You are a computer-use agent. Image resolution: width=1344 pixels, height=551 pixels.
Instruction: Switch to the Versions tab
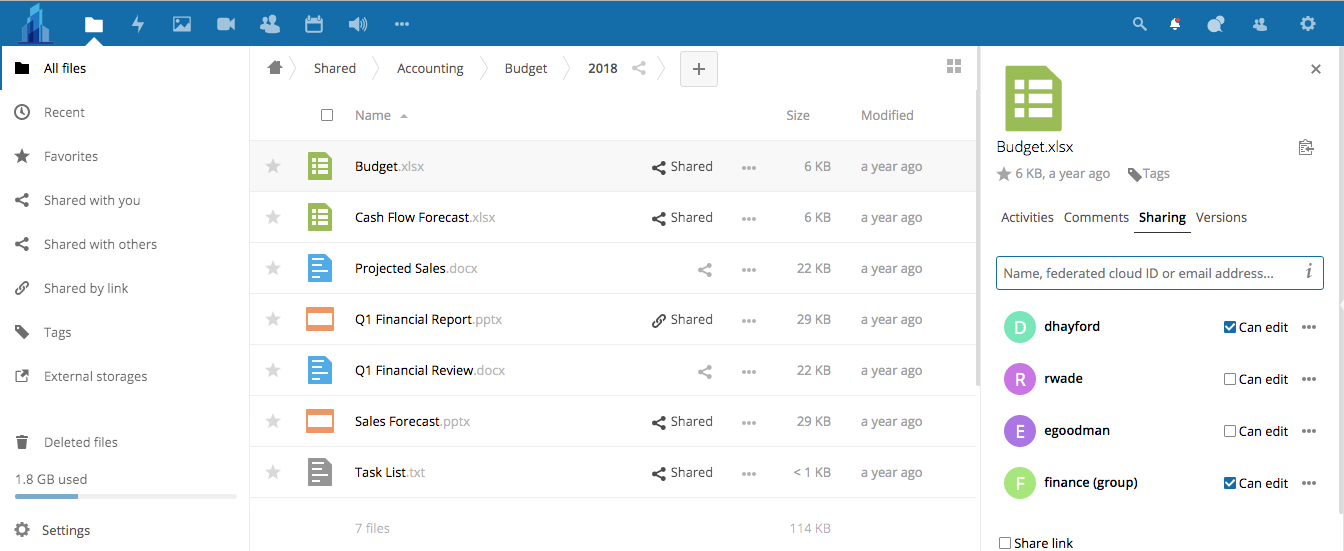click(x=1221, y=217)
